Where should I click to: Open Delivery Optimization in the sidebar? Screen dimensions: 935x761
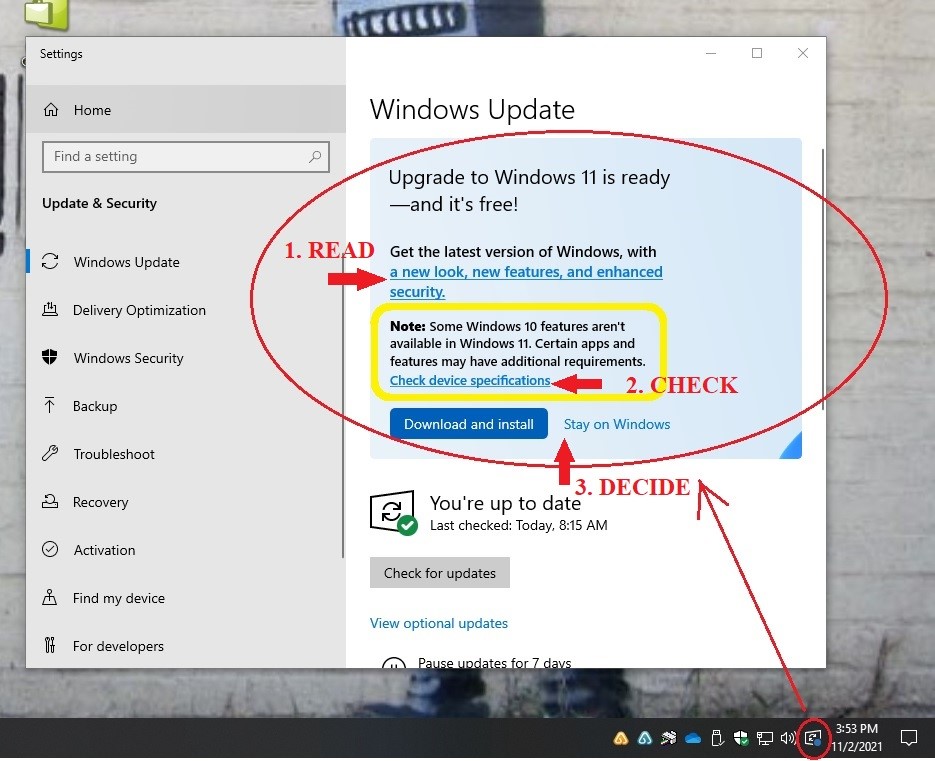click(x=138, y=311)
